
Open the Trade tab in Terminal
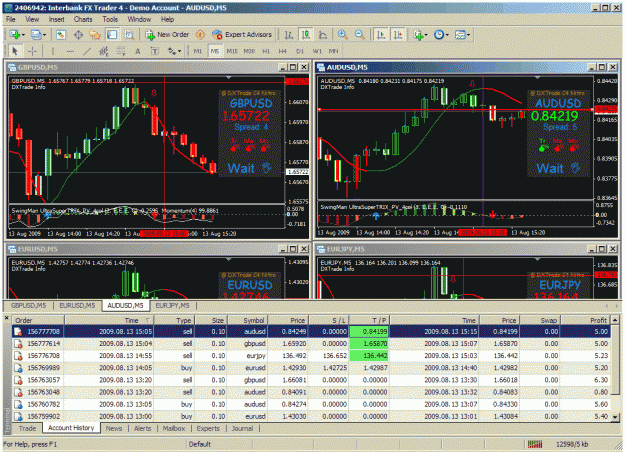pyautogui.click(x=27, y=428)
